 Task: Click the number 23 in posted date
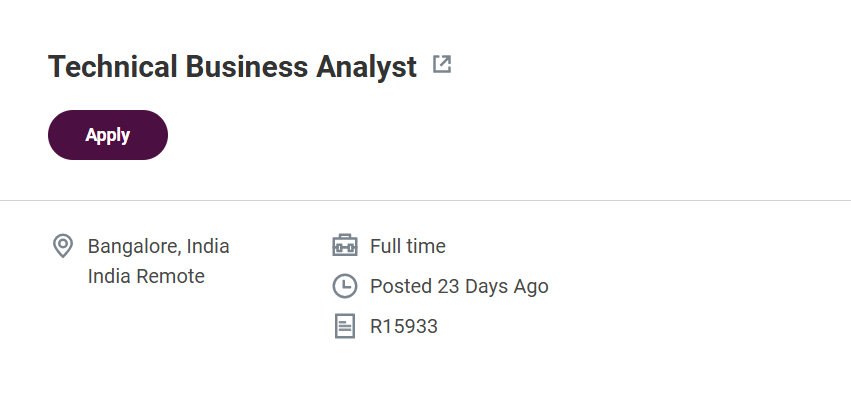coord(448,286)
